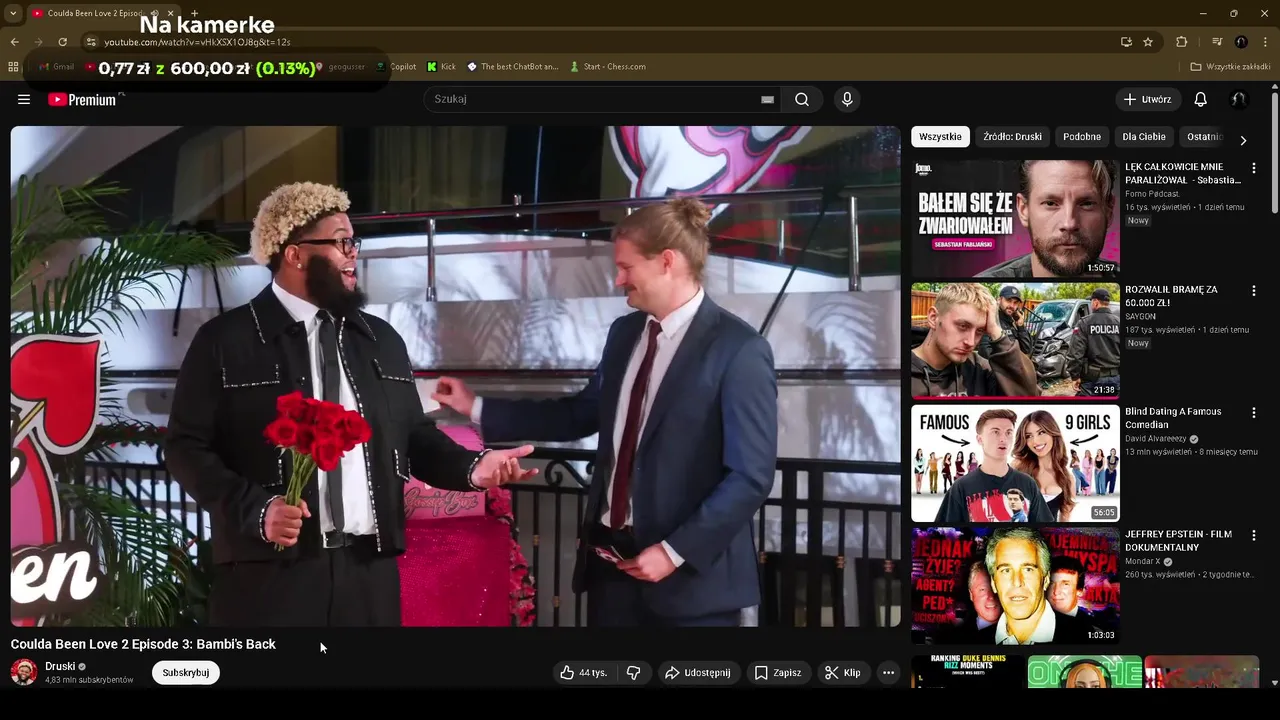Viewport: 1280px width, 720px height.
Task: Click the search magnifier button
Action: (x=802, y=99)
